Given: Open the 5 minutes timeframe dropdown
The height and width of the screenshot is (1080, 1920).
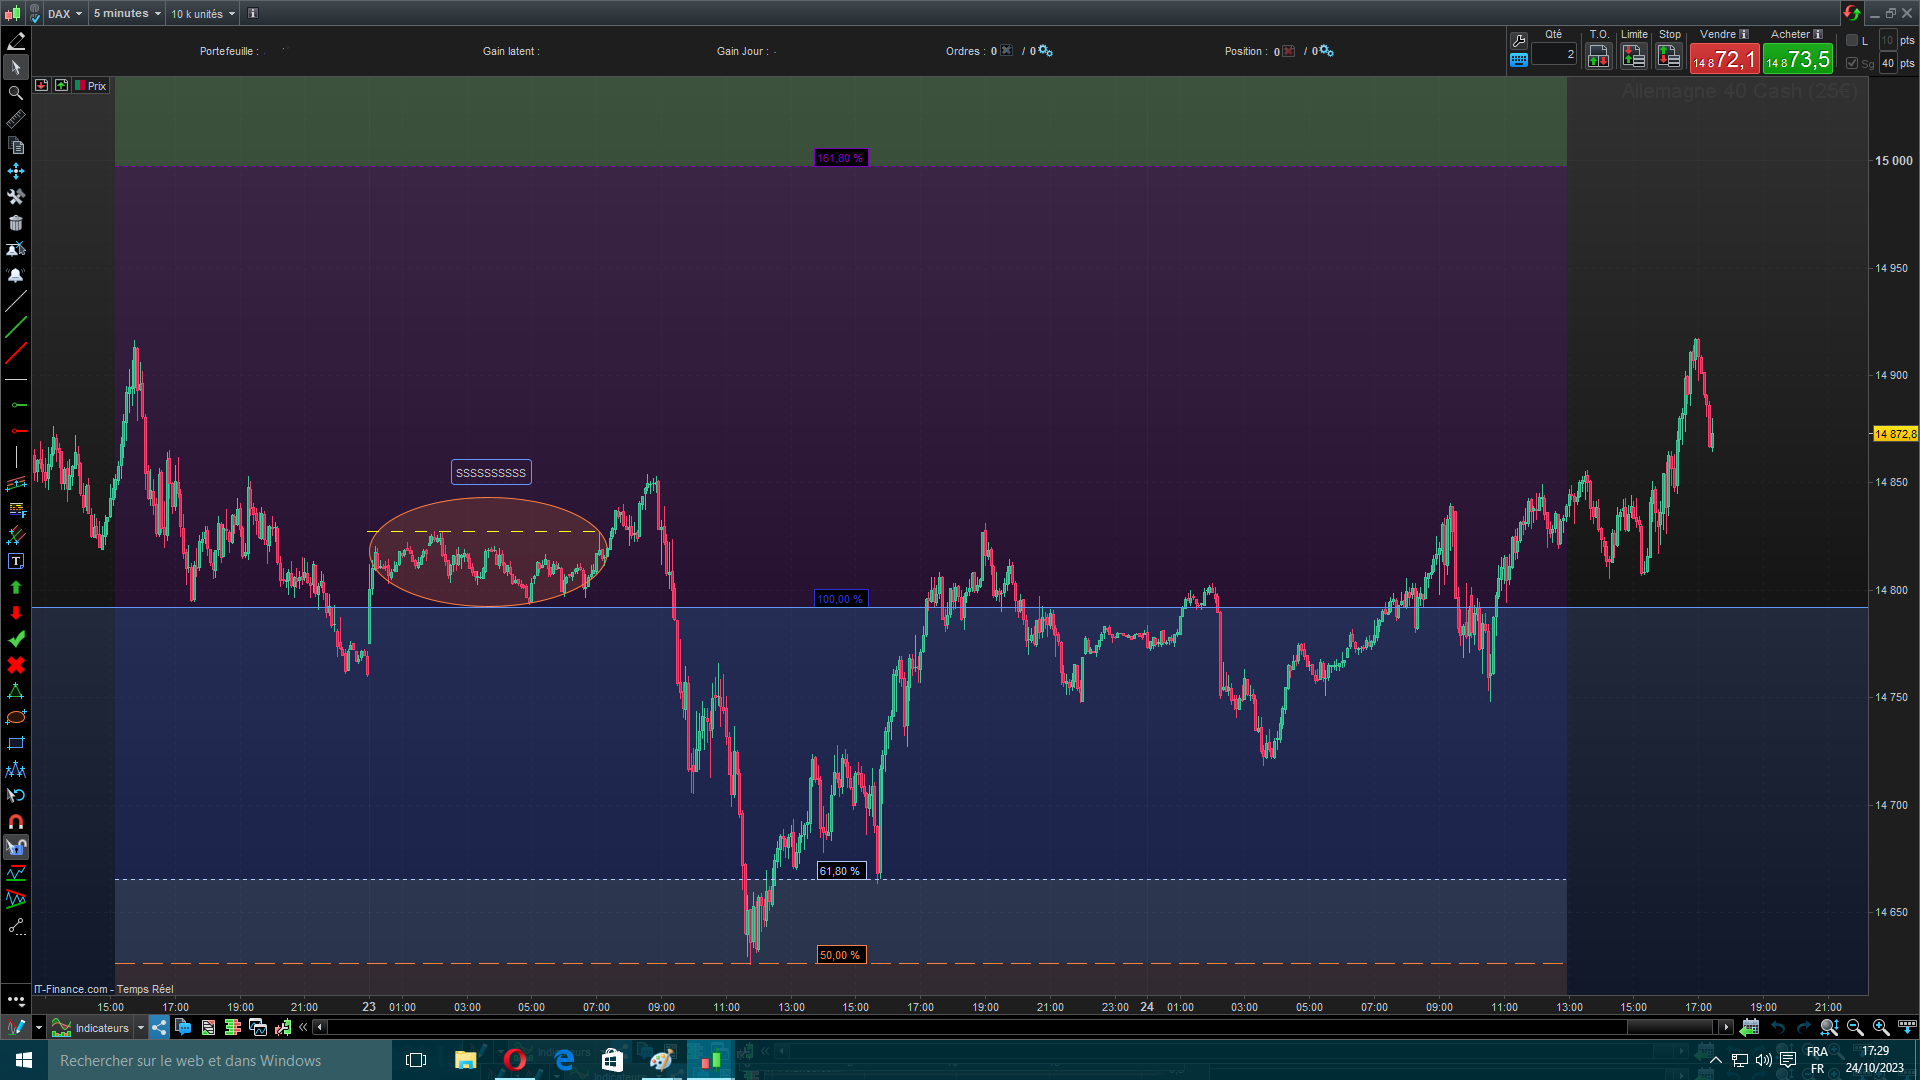Looking at the screenshot, I should [x=127, y=14].
